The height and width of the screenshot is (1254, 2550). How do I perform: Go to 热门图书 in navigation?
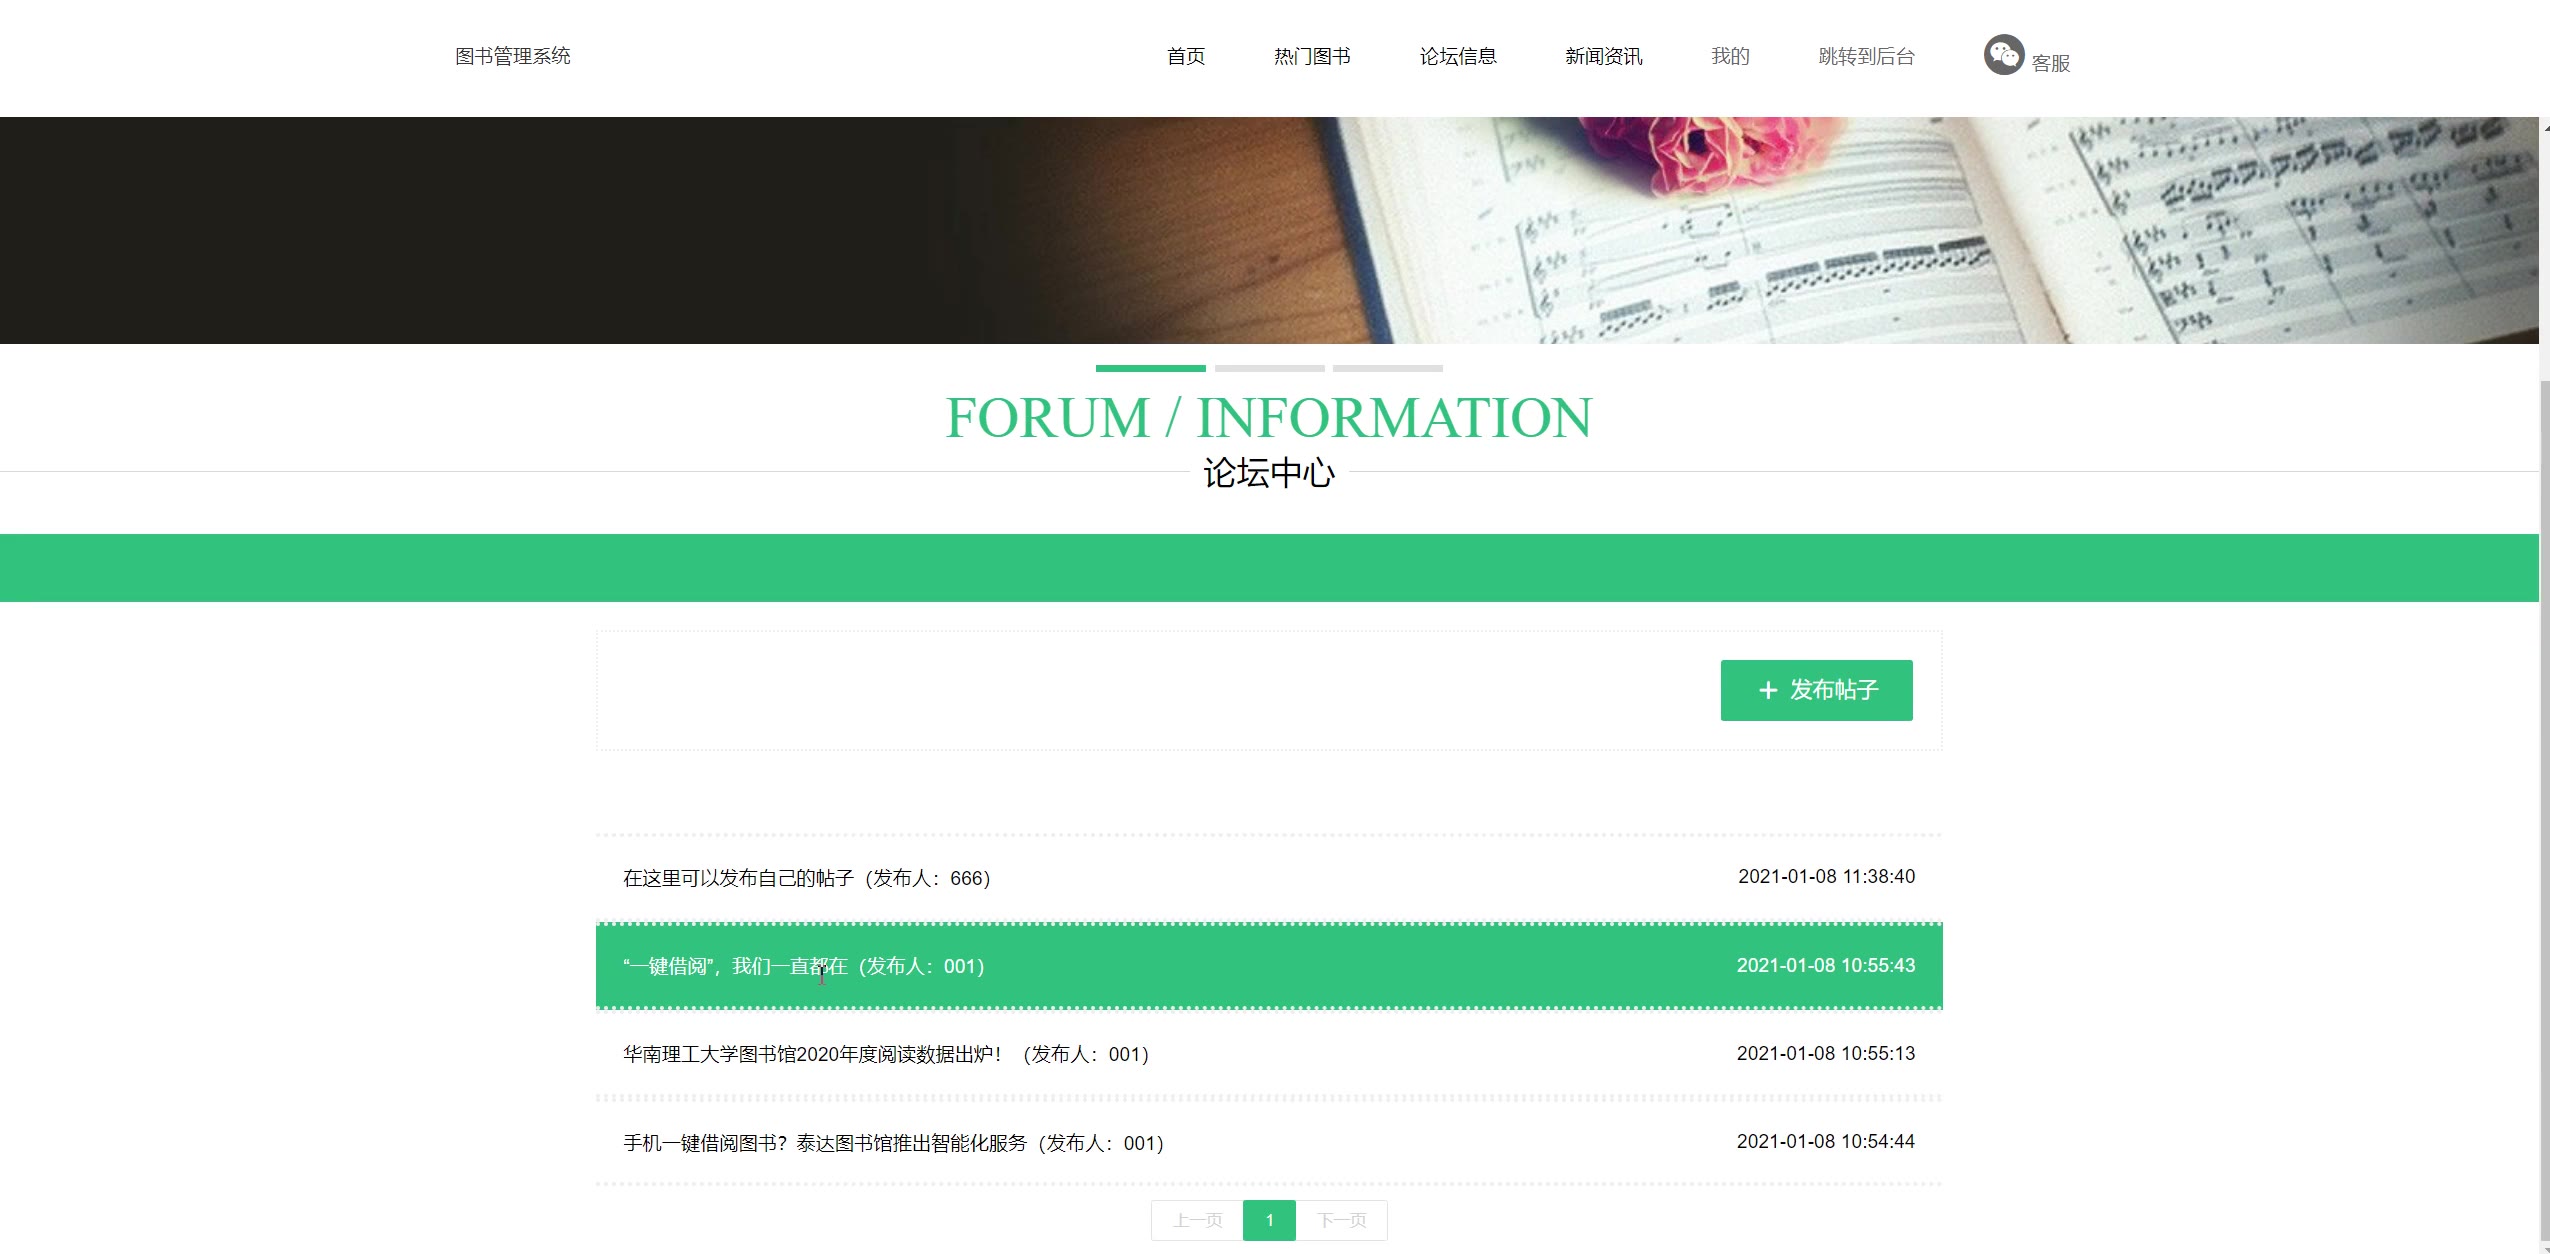(x=1312, y=56)
